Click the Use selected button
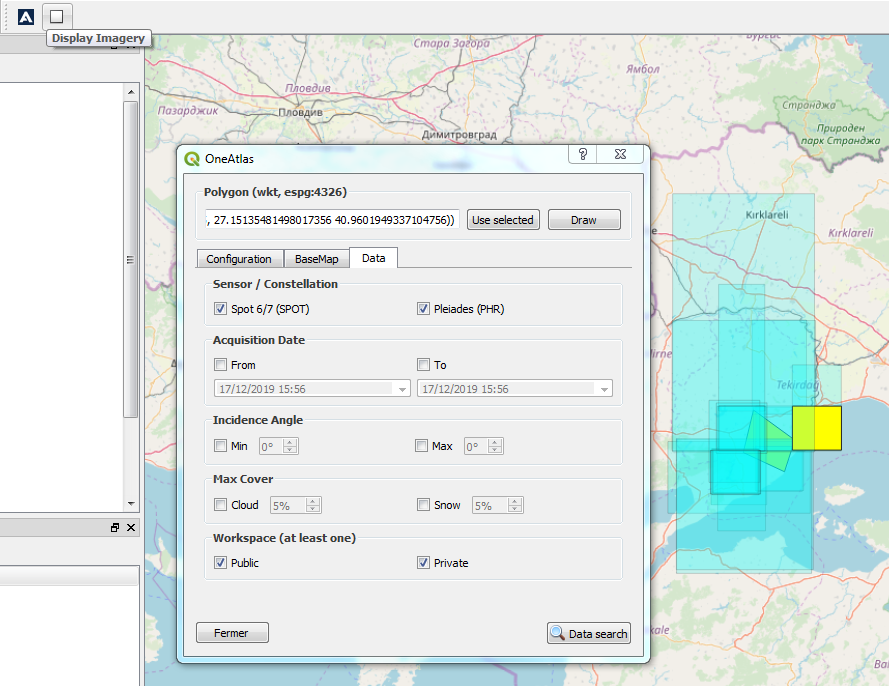The width and height of the screenshot is (889, 686). 503,220
